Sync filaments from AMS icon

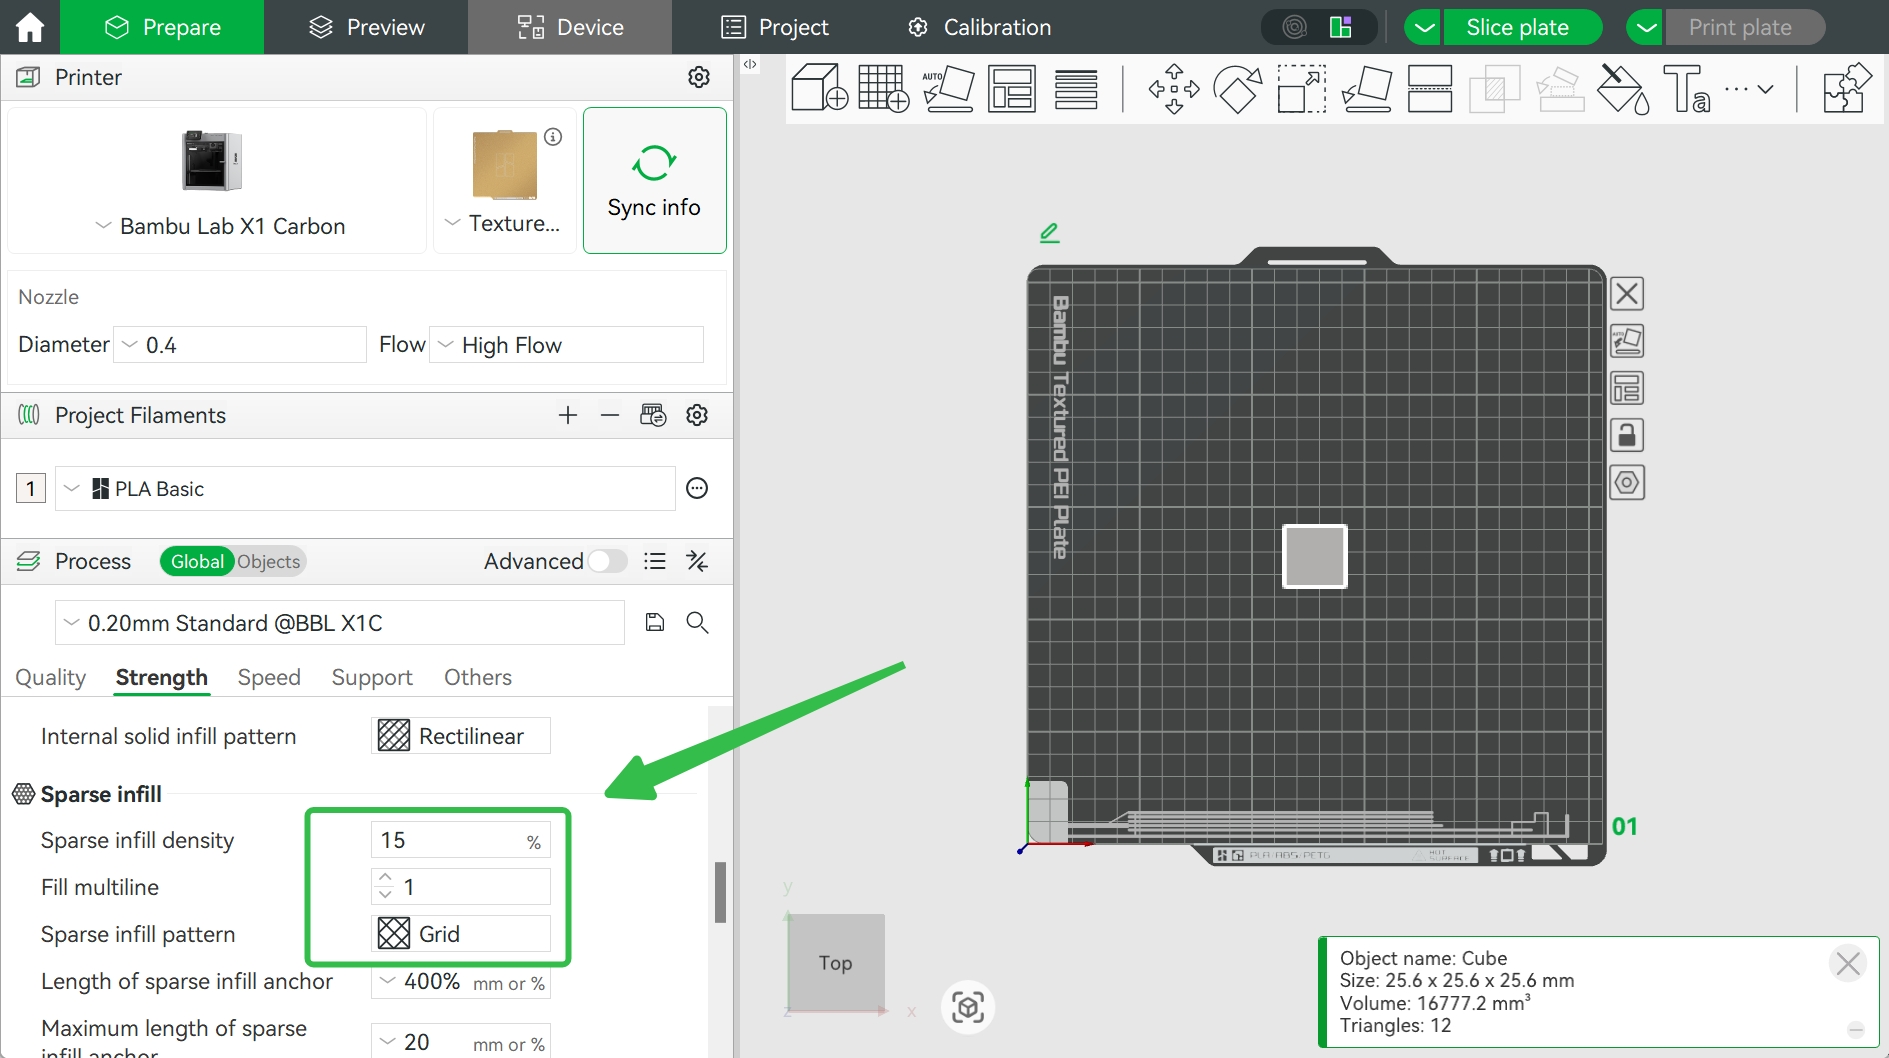click(653, 415)
